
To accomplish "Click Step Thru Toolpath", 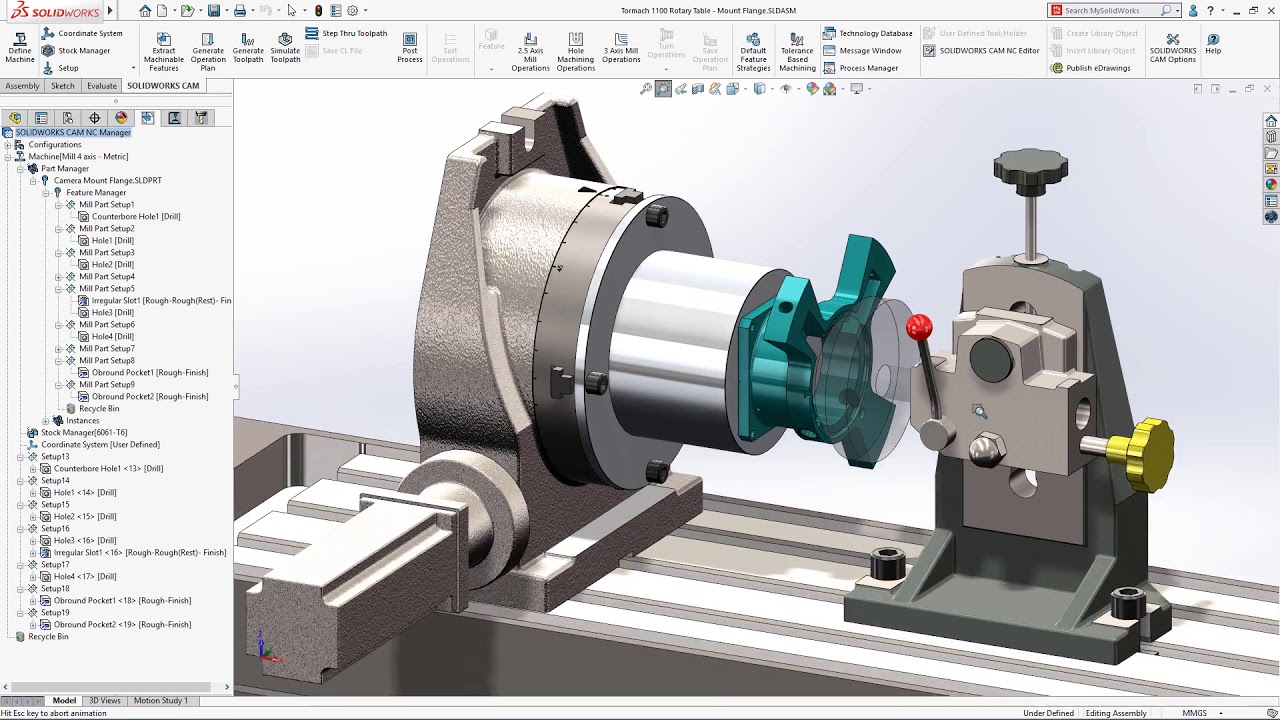I will 347,33.
